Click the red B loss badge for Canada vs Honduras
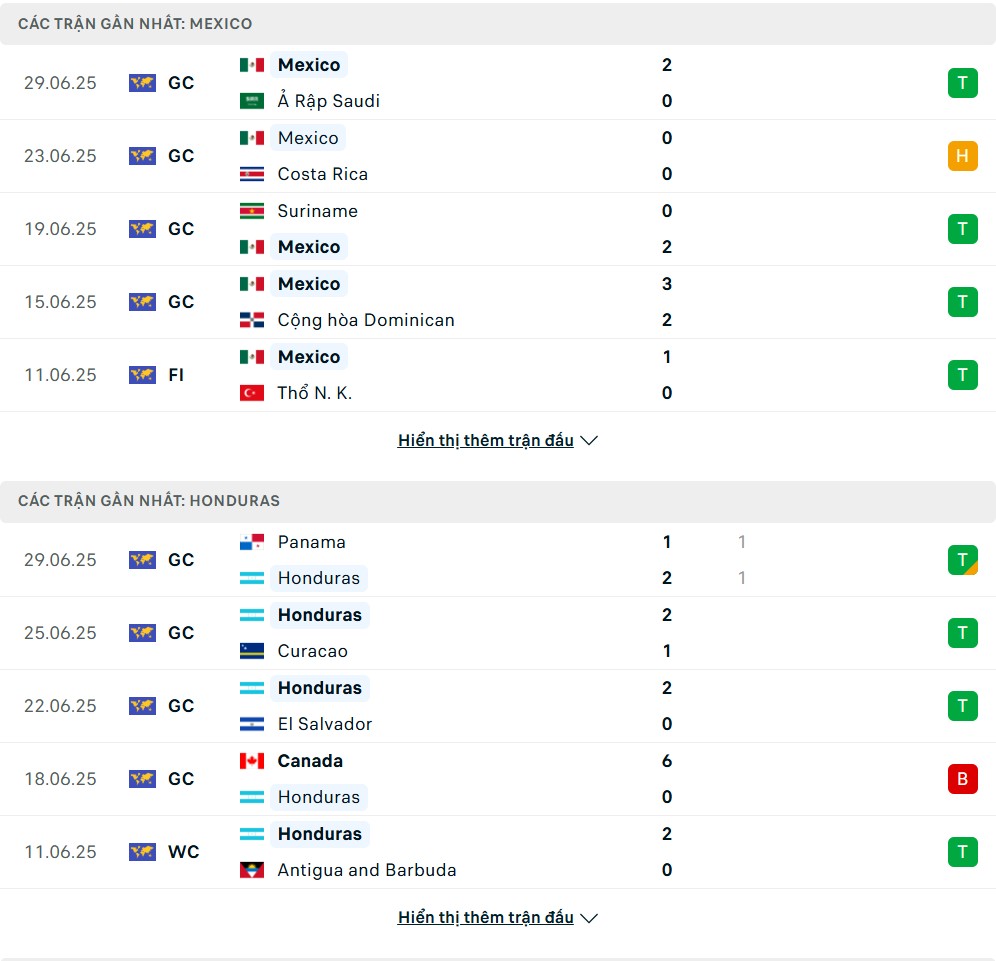Image resolution: width=996 pixels, height=961 pixels. [x=962, y=779]
